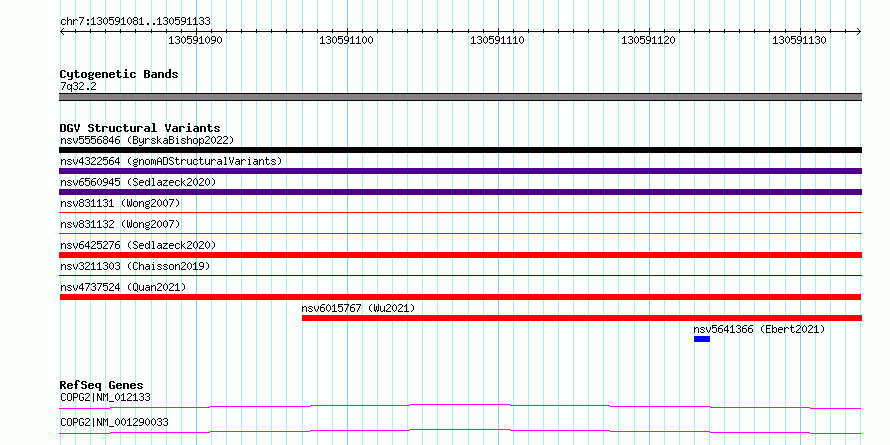Open the COPG2|NM_001290033 transcript label

point(114,422)
